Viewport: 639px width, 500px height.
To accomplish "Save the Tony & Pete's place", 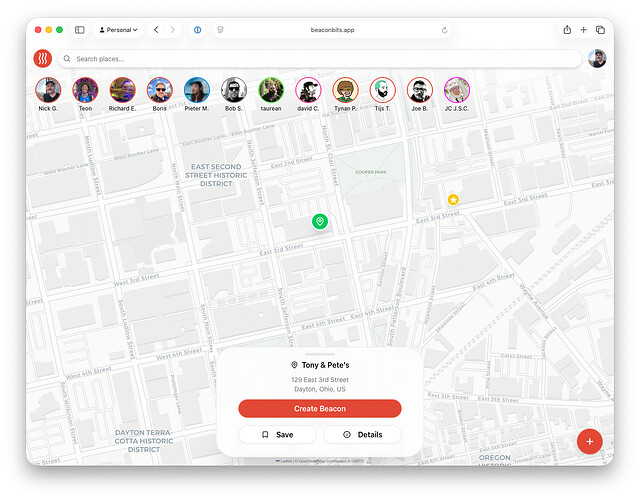I will 277,435.
